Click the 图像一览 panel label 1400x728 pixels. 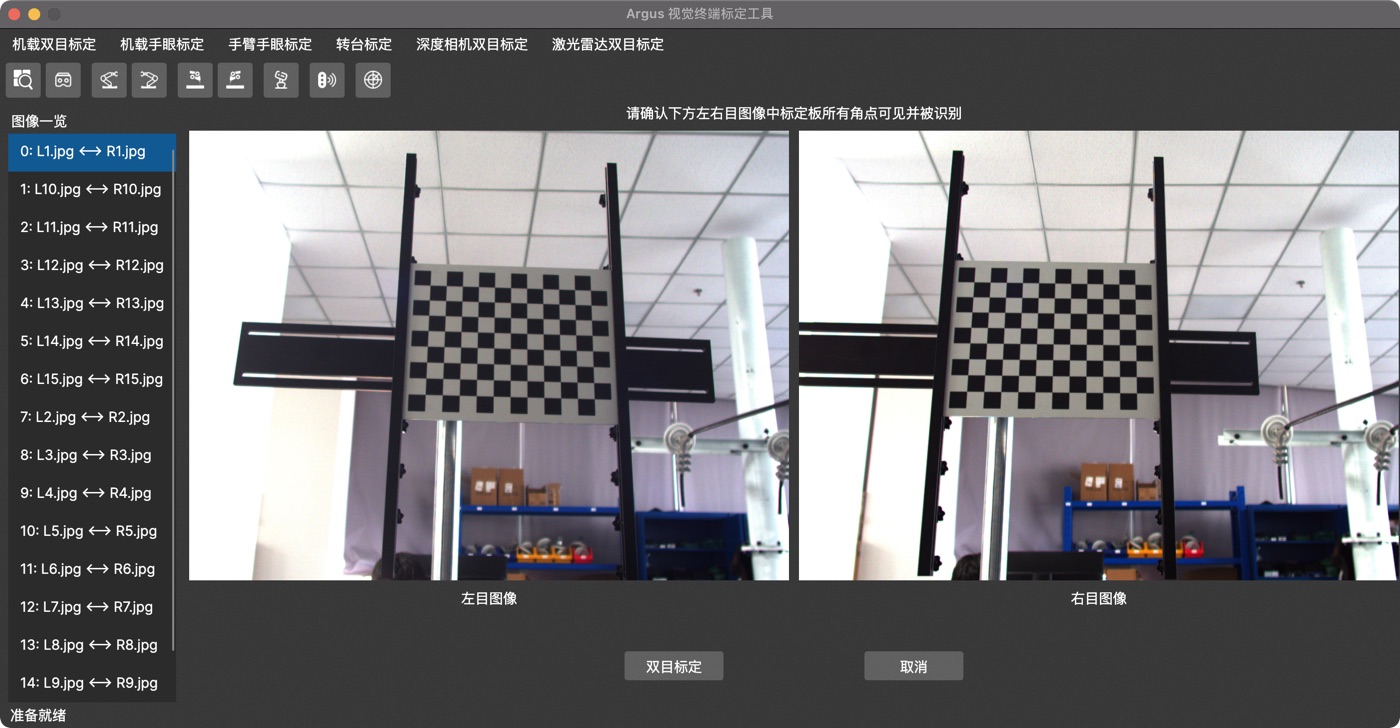(x=39, y=121)
